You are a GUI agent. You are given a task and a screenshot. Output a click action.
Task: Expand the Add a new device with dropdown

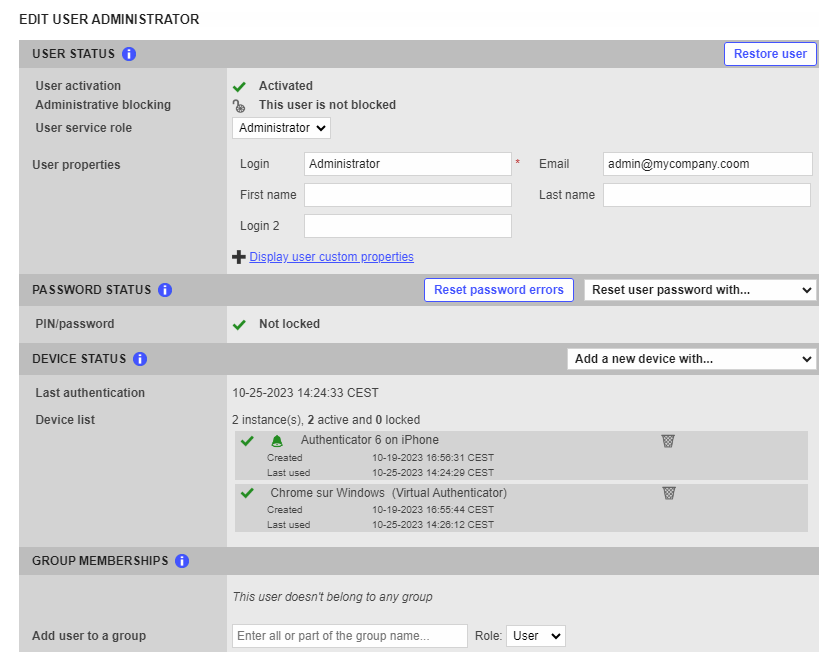691,359
